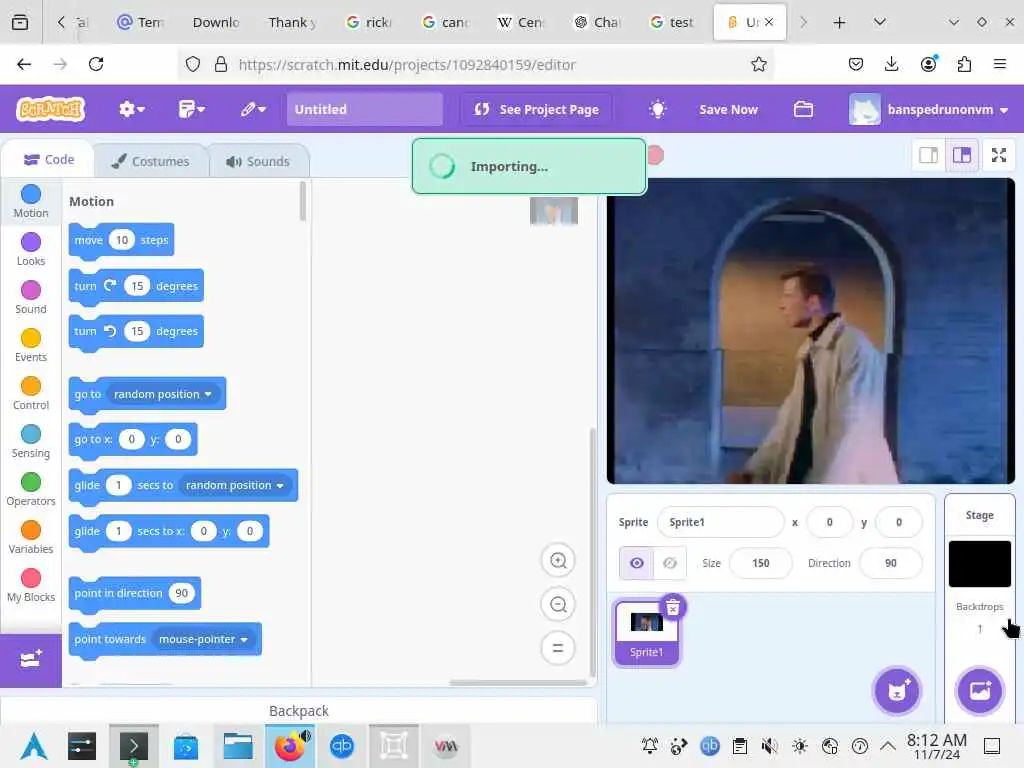Click the Untitled project name field
The image size is (1024, 768).
point(364,109)
